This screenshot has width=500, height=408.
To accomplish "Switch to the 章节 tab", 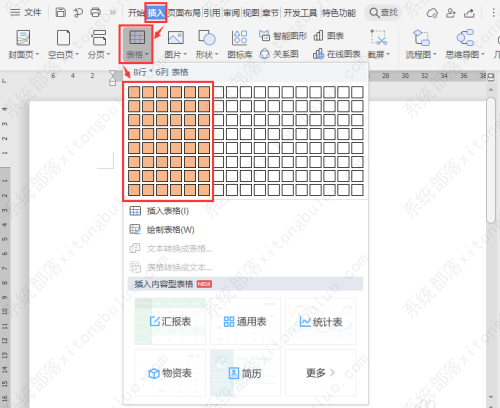I will [270, 13].
